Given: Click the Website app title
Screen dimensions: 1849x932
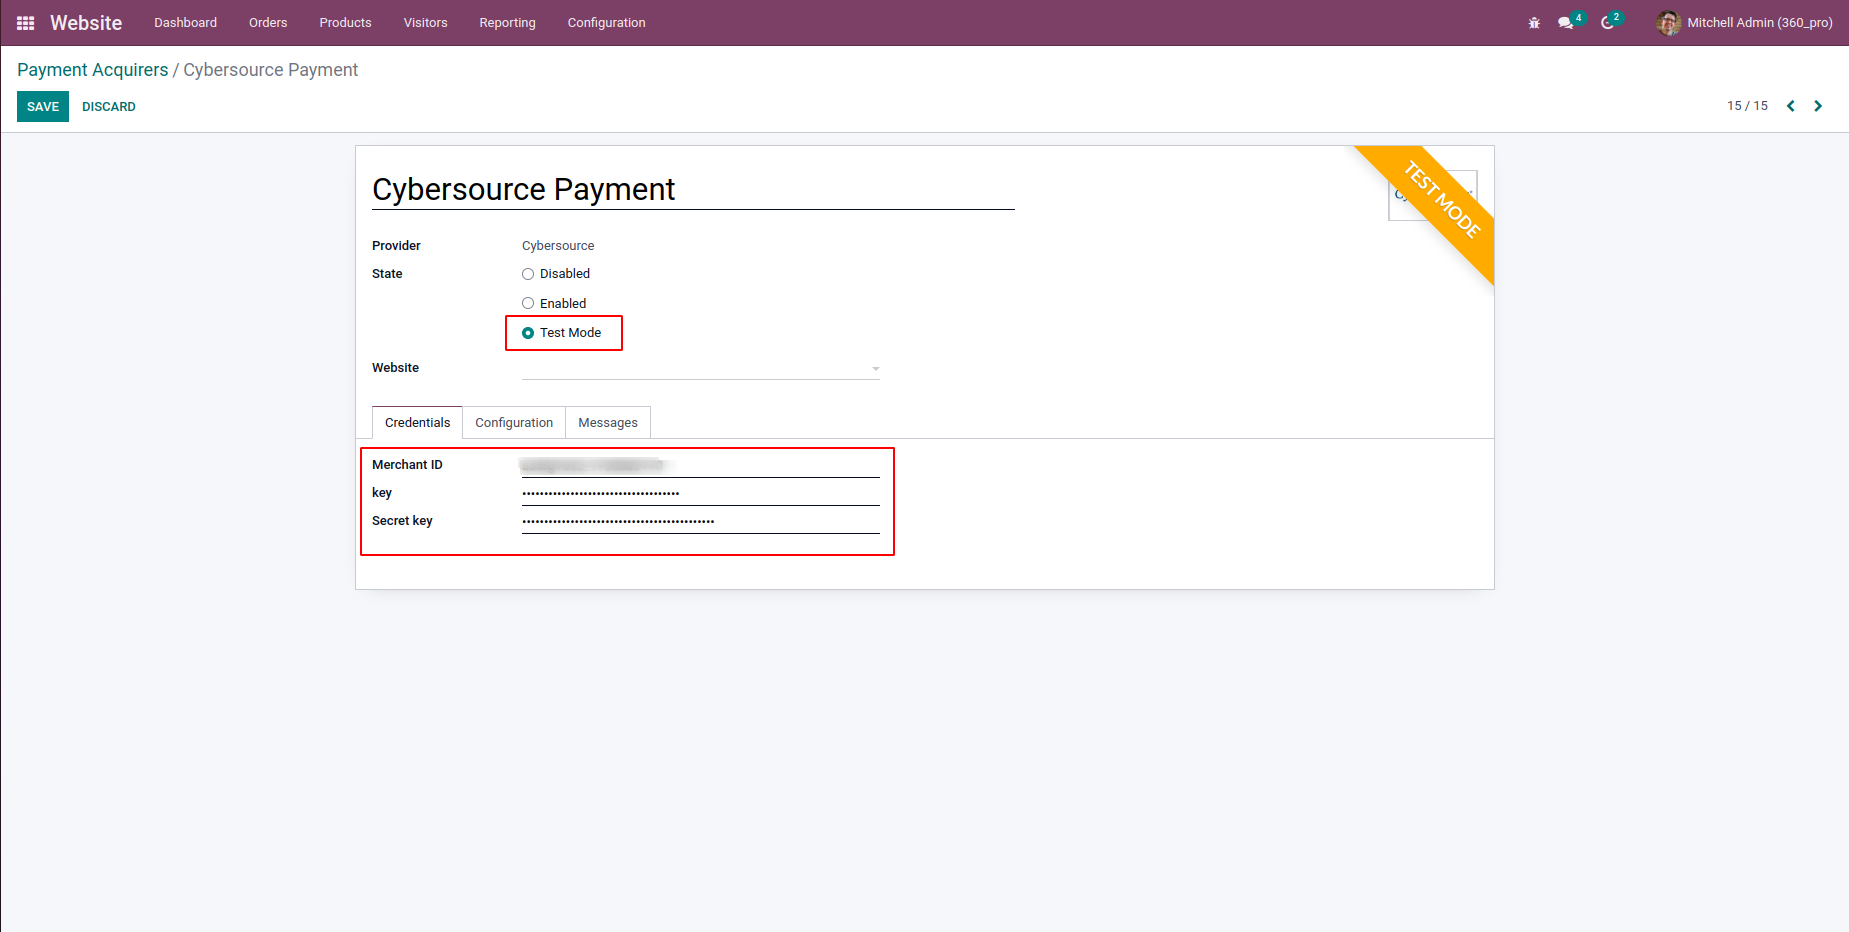Looking at the screenshot, I should tap(86, 23).
